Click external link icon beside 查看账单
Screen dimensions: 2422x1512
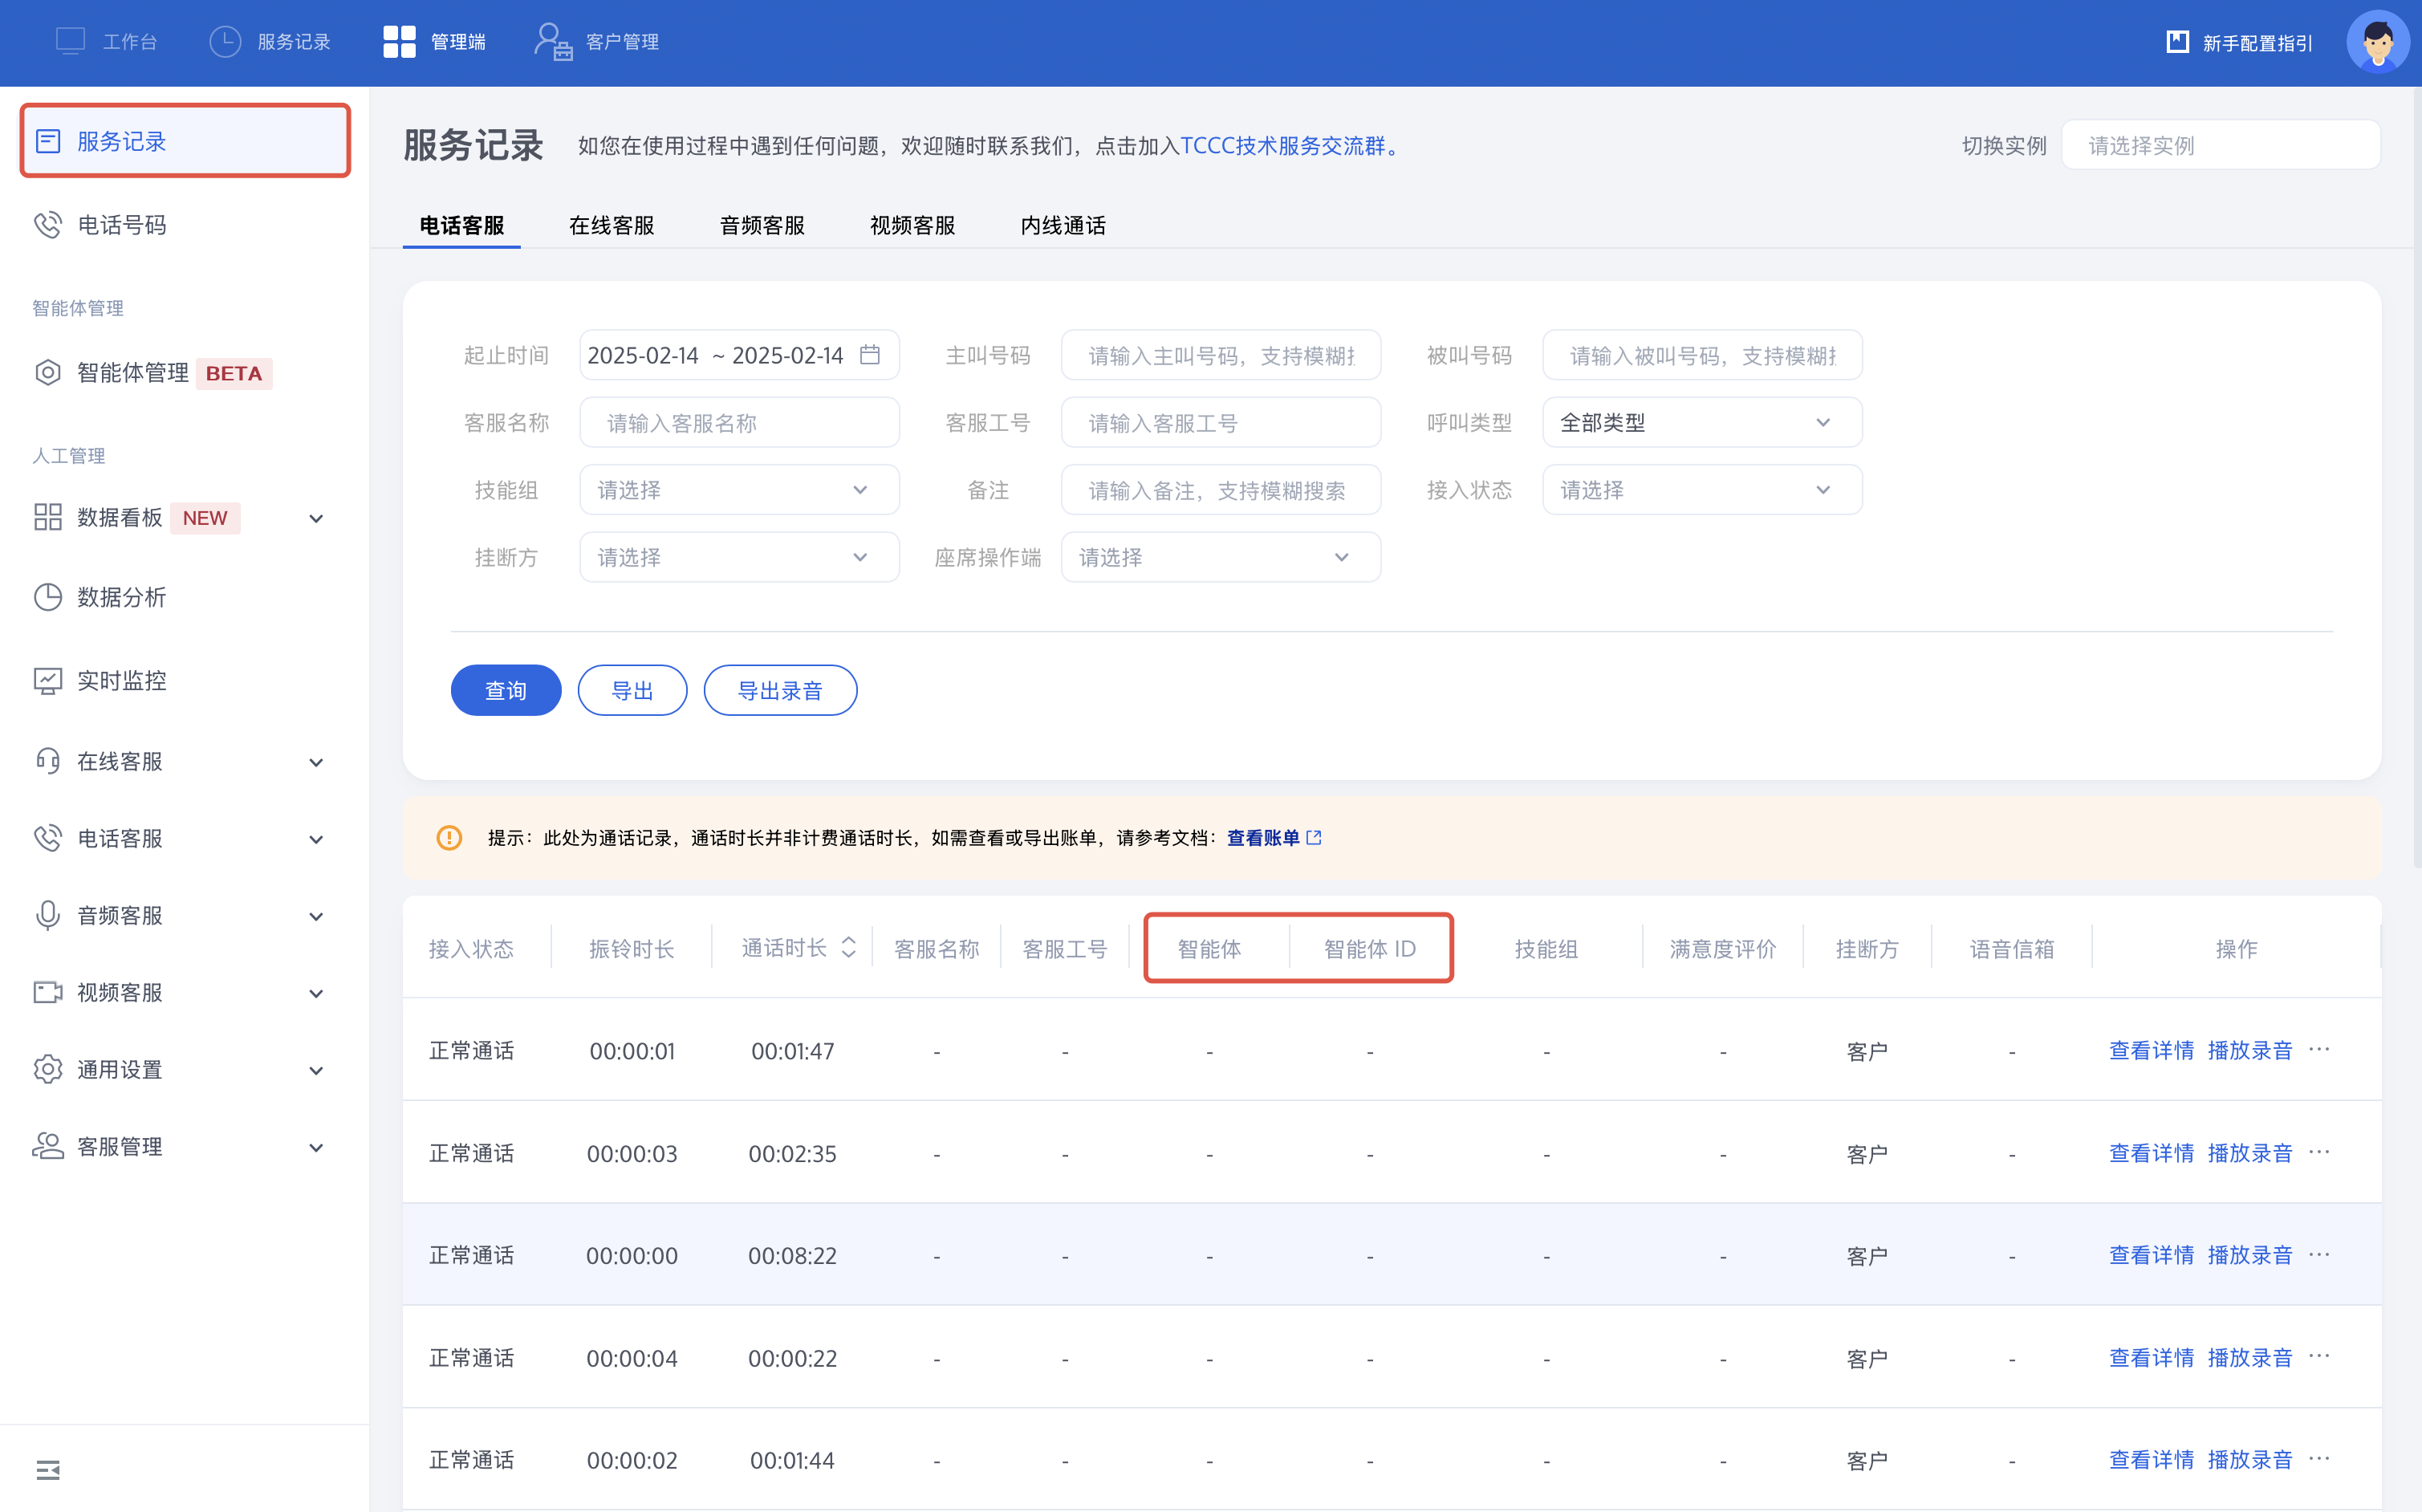pyautogui.click(x=1314, y=838)
